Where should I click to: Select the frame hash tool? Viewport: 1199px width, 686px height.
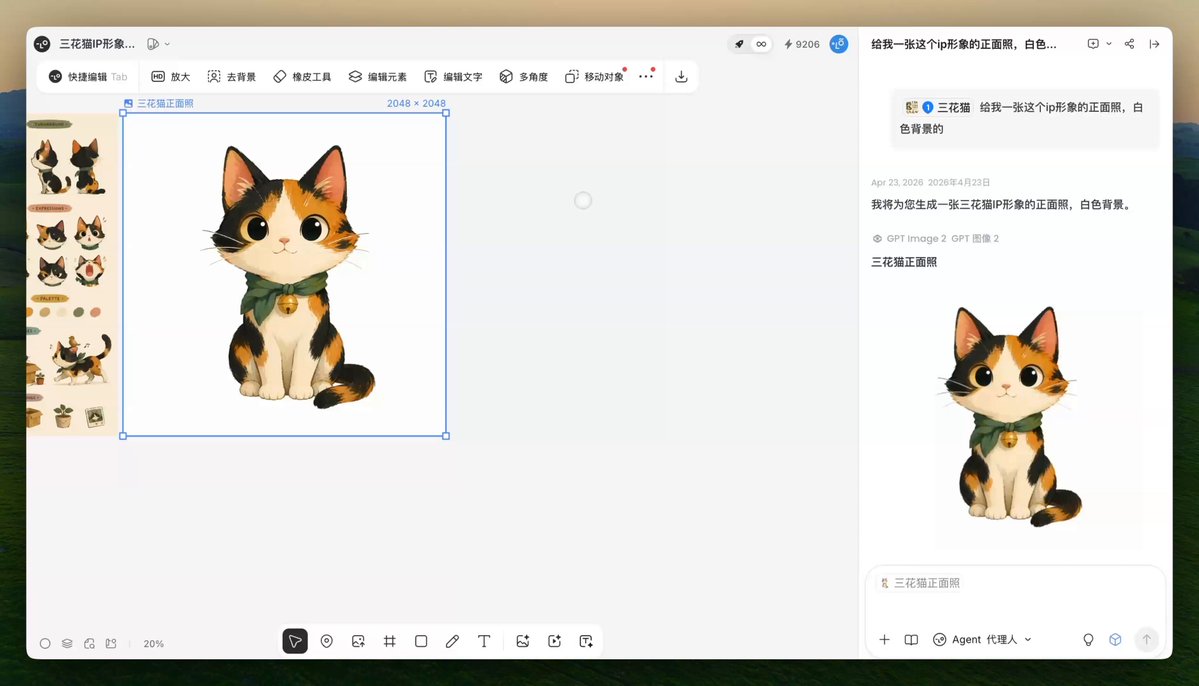[x=389, y=641]
